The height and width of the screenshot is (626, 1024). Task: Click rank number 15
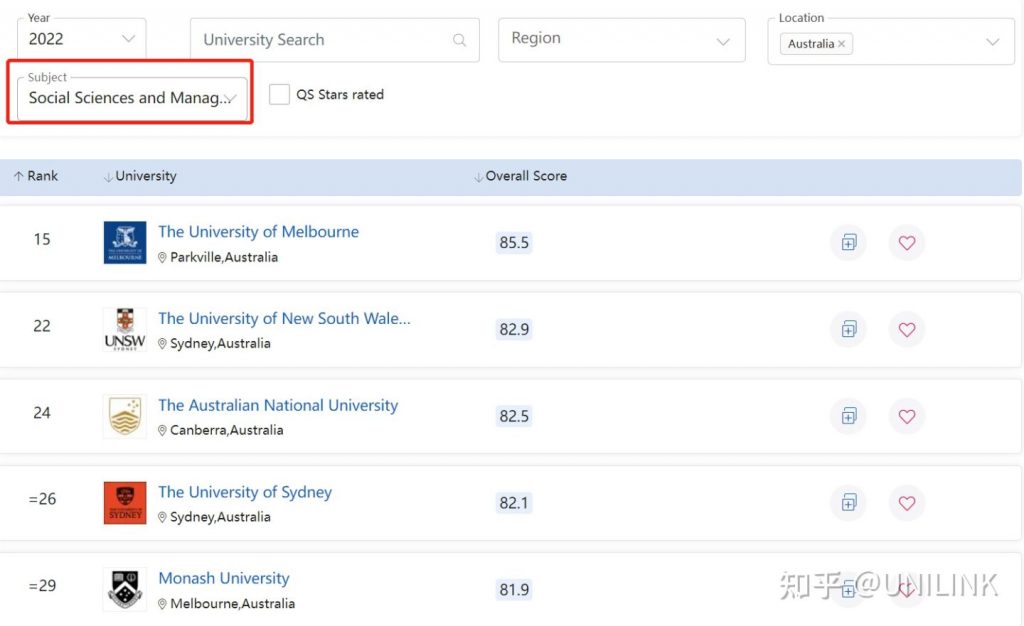(x=42, y=240)
